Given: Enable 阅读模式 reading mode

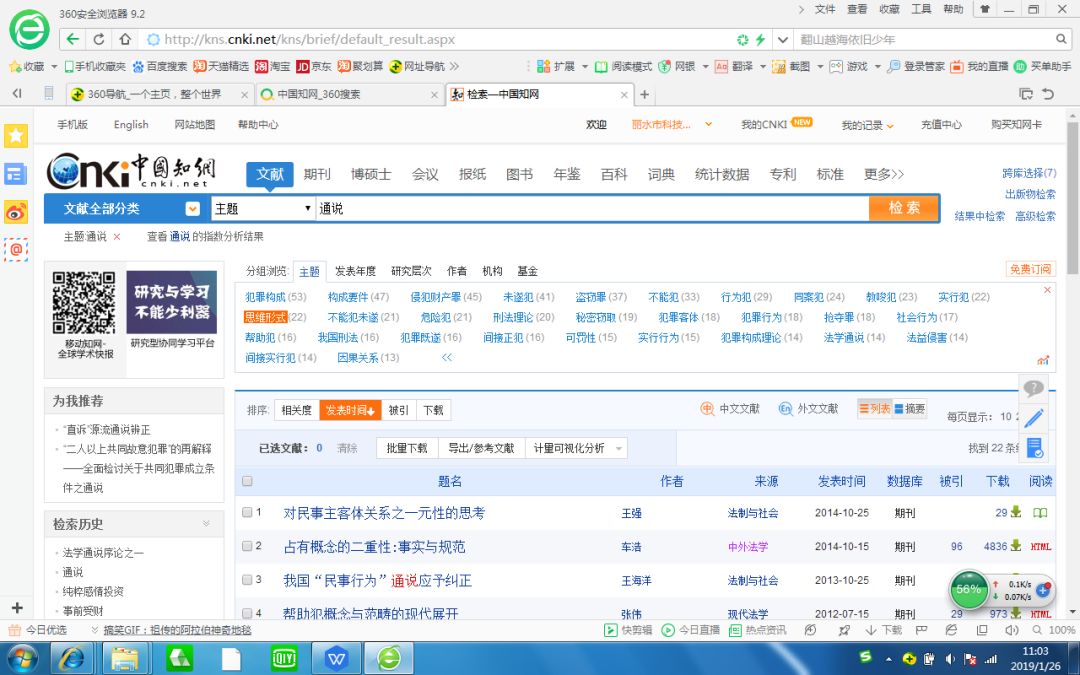Looking at the screenshot, I should tap(631, 66).
